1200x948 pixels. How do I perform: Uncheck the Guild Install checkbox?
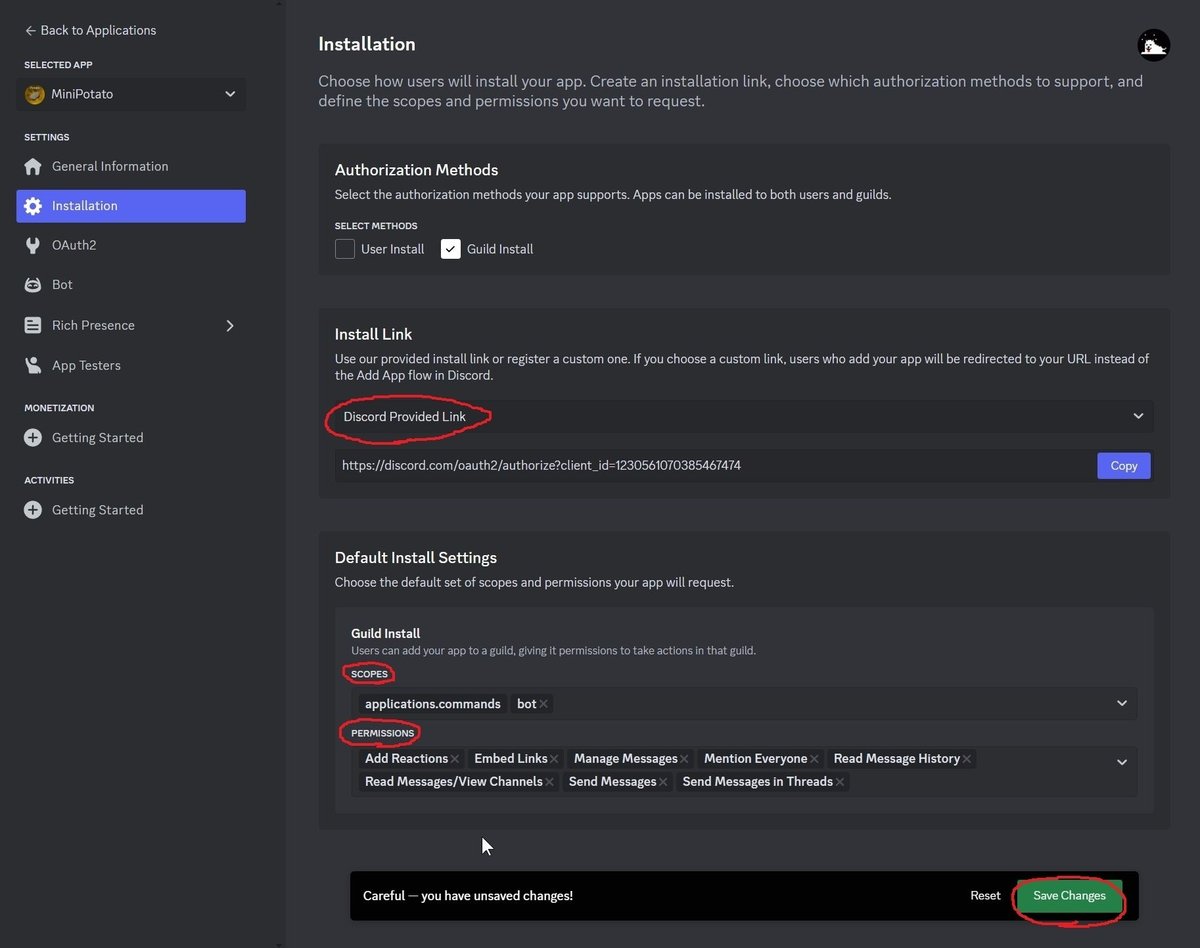click(450, 248)
